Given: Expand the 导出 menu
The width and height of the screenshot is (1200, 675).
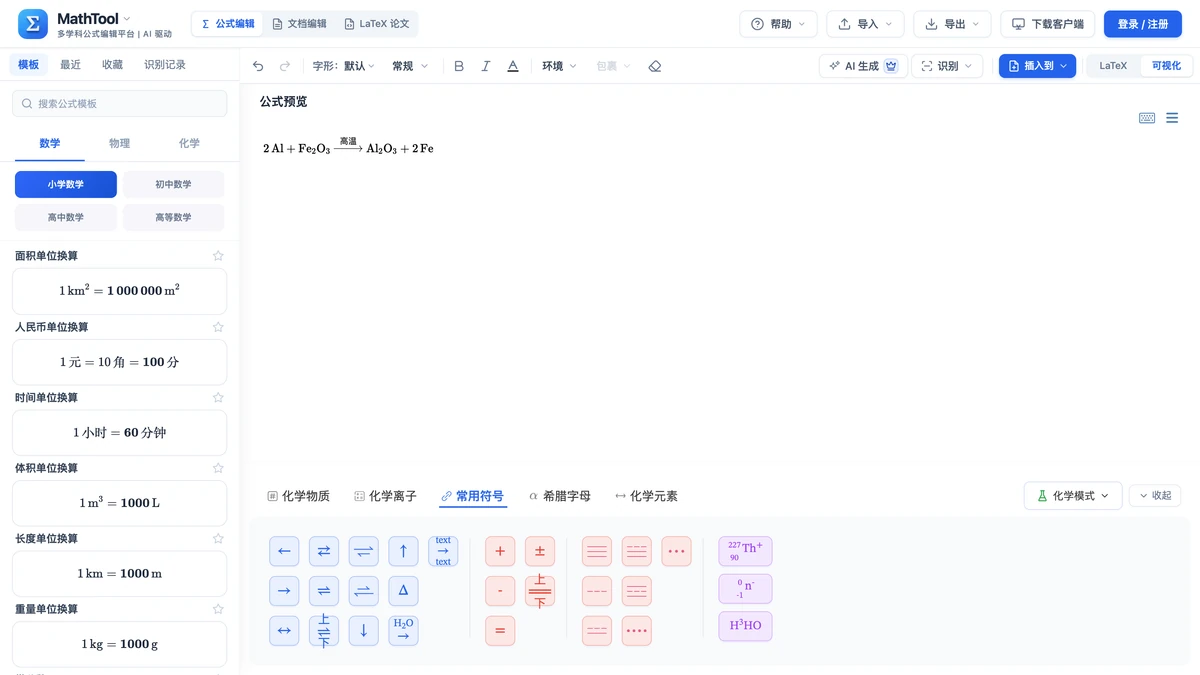Looking at the screenshot, I should (952, 24).
